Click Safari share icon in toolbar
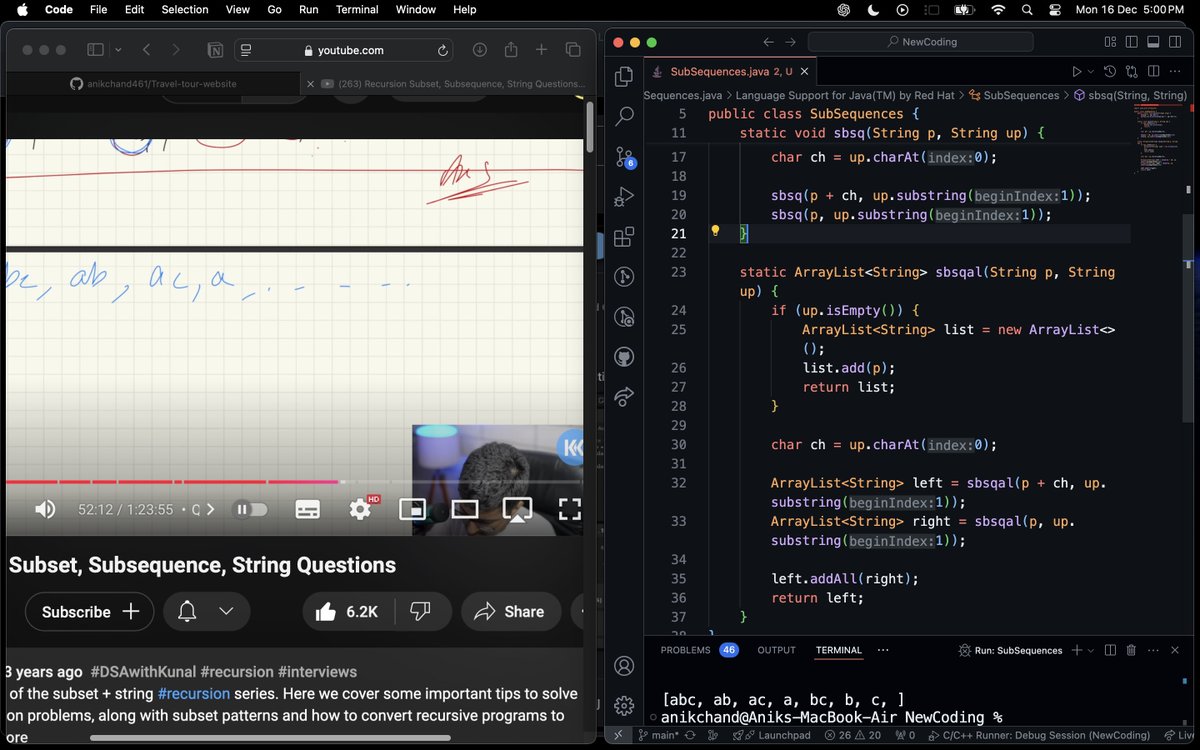Image resolution: width=1200 pixels, height=750 pixels. coord(510,50)
